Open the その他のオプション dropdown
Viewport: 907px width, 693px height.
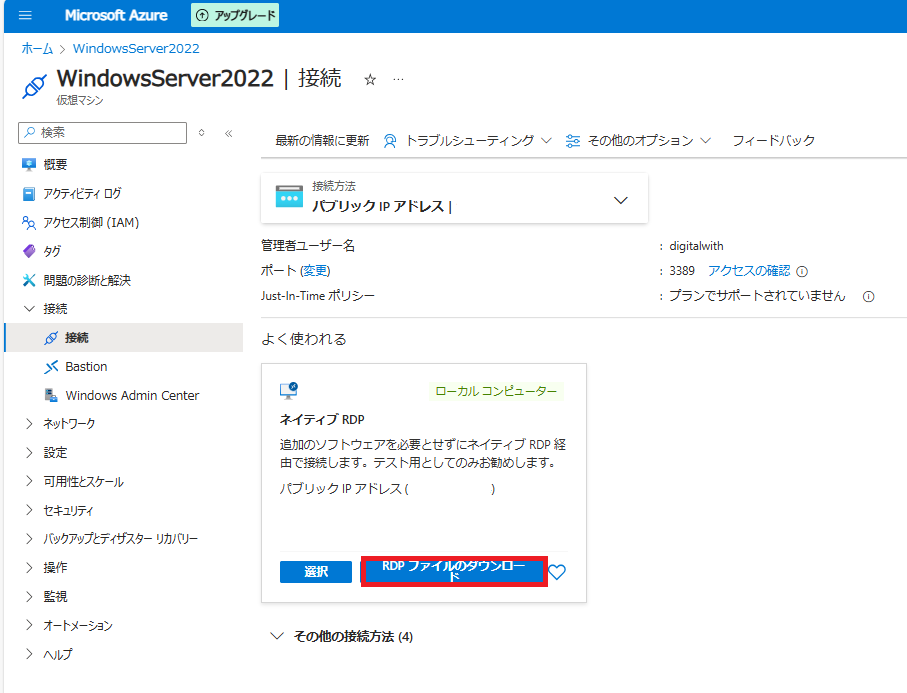(x=638, y=141)
